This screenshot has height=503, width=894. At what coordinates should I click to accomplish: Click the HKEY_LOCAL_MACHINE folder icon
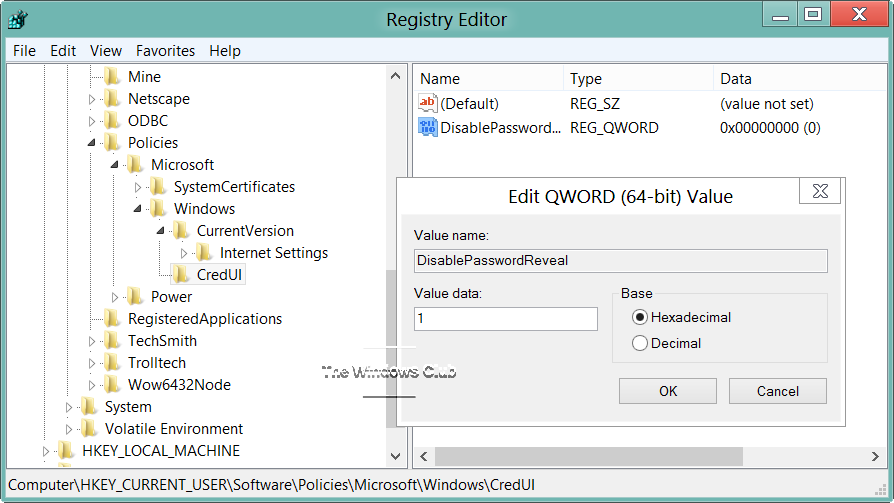67,451
